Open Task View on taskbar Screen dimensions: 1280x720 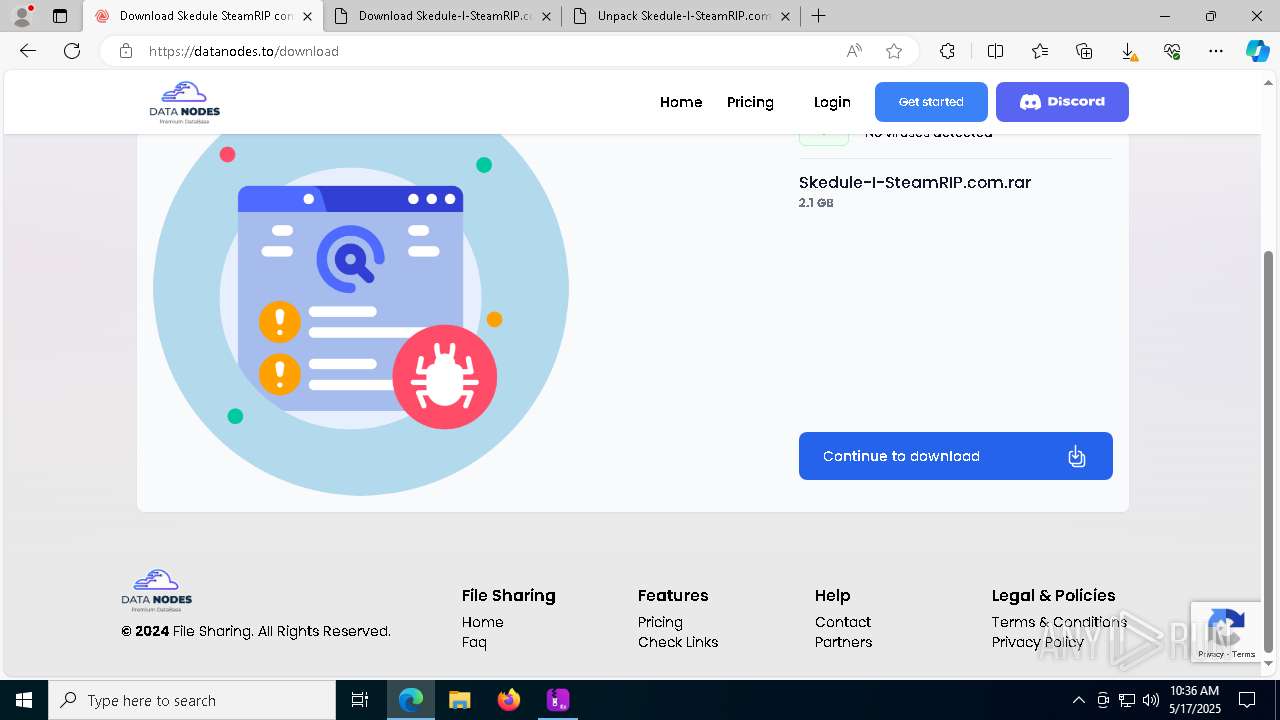tap(360, 700)
